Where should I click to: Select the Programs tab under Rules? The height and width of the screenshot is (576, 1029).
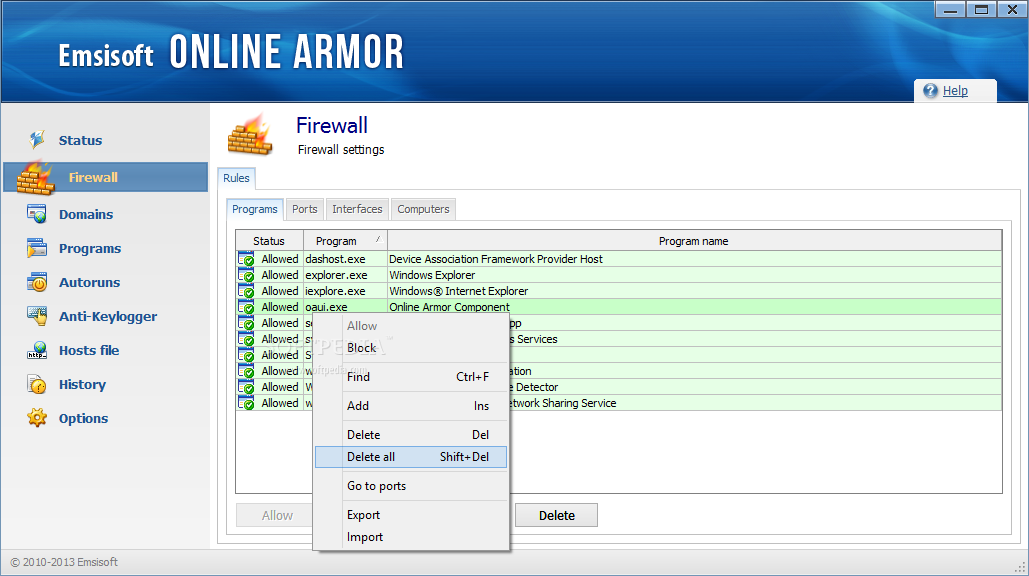point(255,209)
